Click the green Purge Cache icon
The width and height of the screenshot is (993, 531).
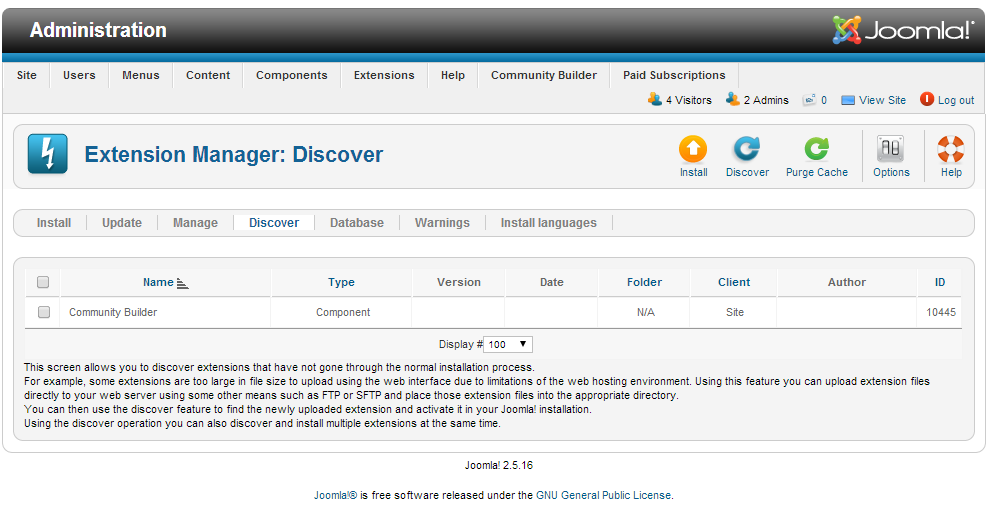816,150
